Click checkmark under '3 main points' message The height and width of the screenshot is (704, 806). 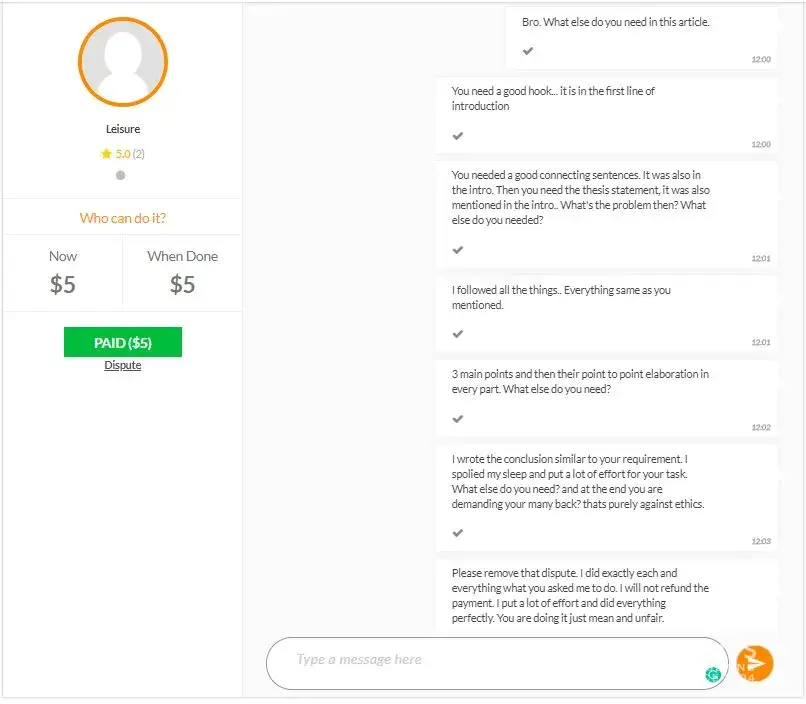[458, 418]
